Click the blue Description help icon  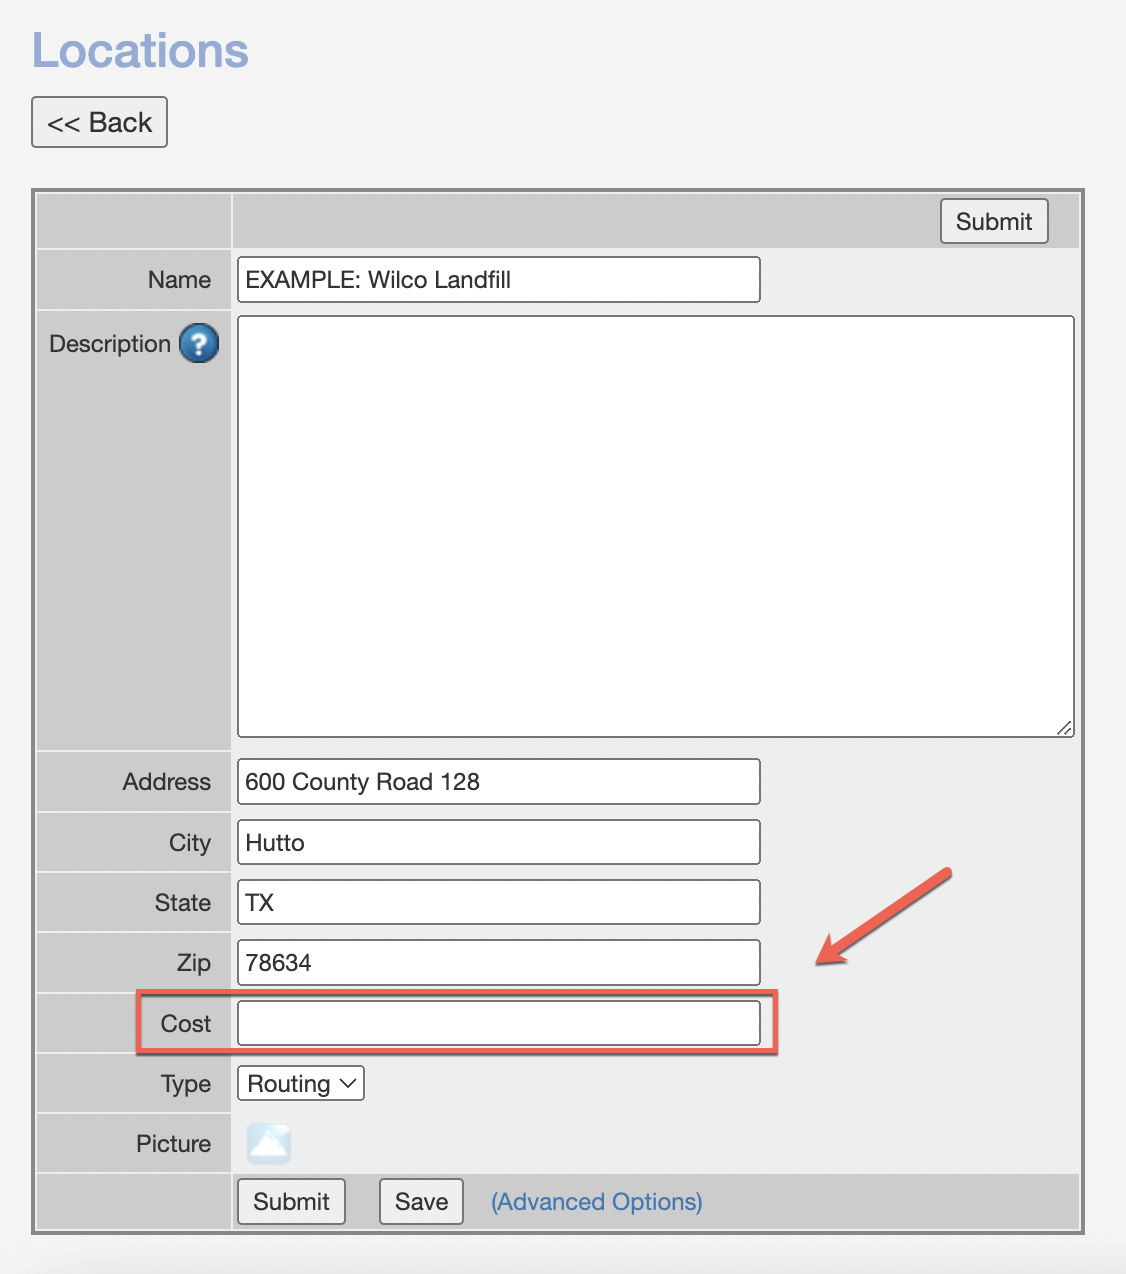pos(199,343)
